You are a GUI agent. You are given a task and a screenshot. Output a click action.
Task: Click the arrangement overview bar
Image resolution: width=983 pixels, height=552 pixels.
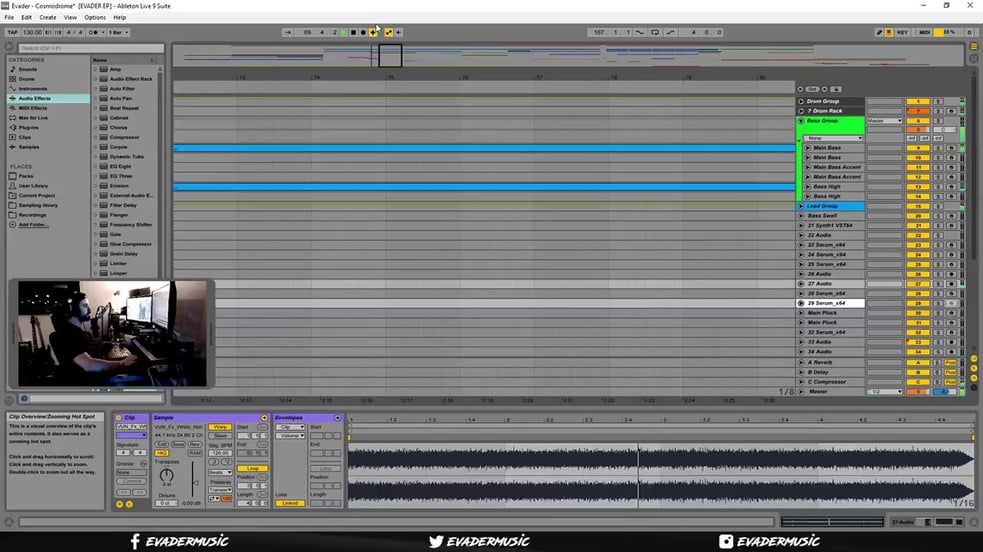pyautogui.click(x=568, y=56)
